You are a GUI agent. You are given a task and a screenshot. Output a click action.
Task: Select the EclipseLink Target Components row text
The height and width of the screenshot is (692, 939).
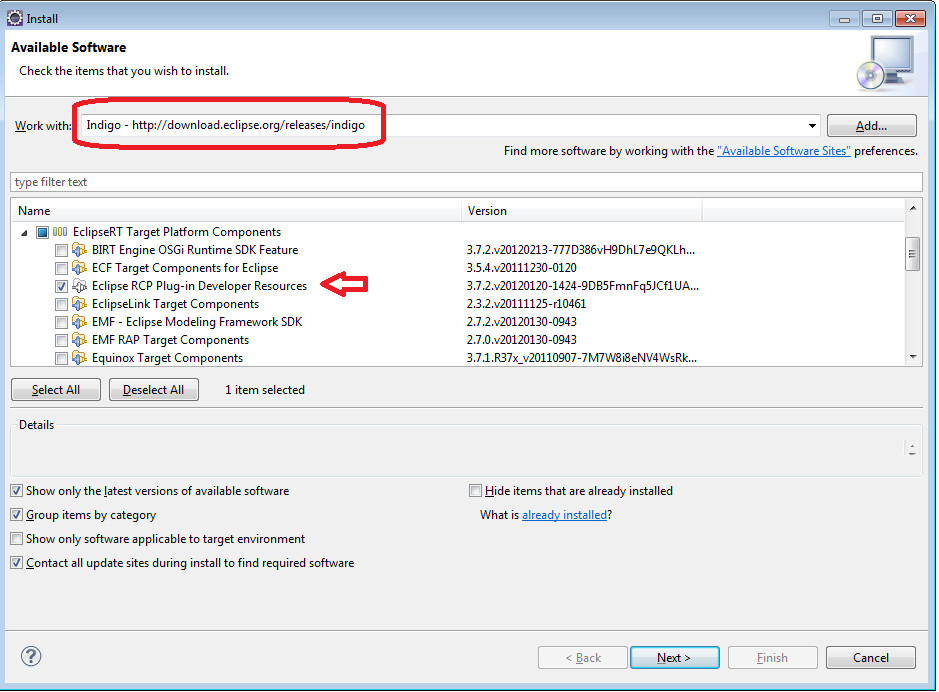pyautogui.click(x=175, y=304)
